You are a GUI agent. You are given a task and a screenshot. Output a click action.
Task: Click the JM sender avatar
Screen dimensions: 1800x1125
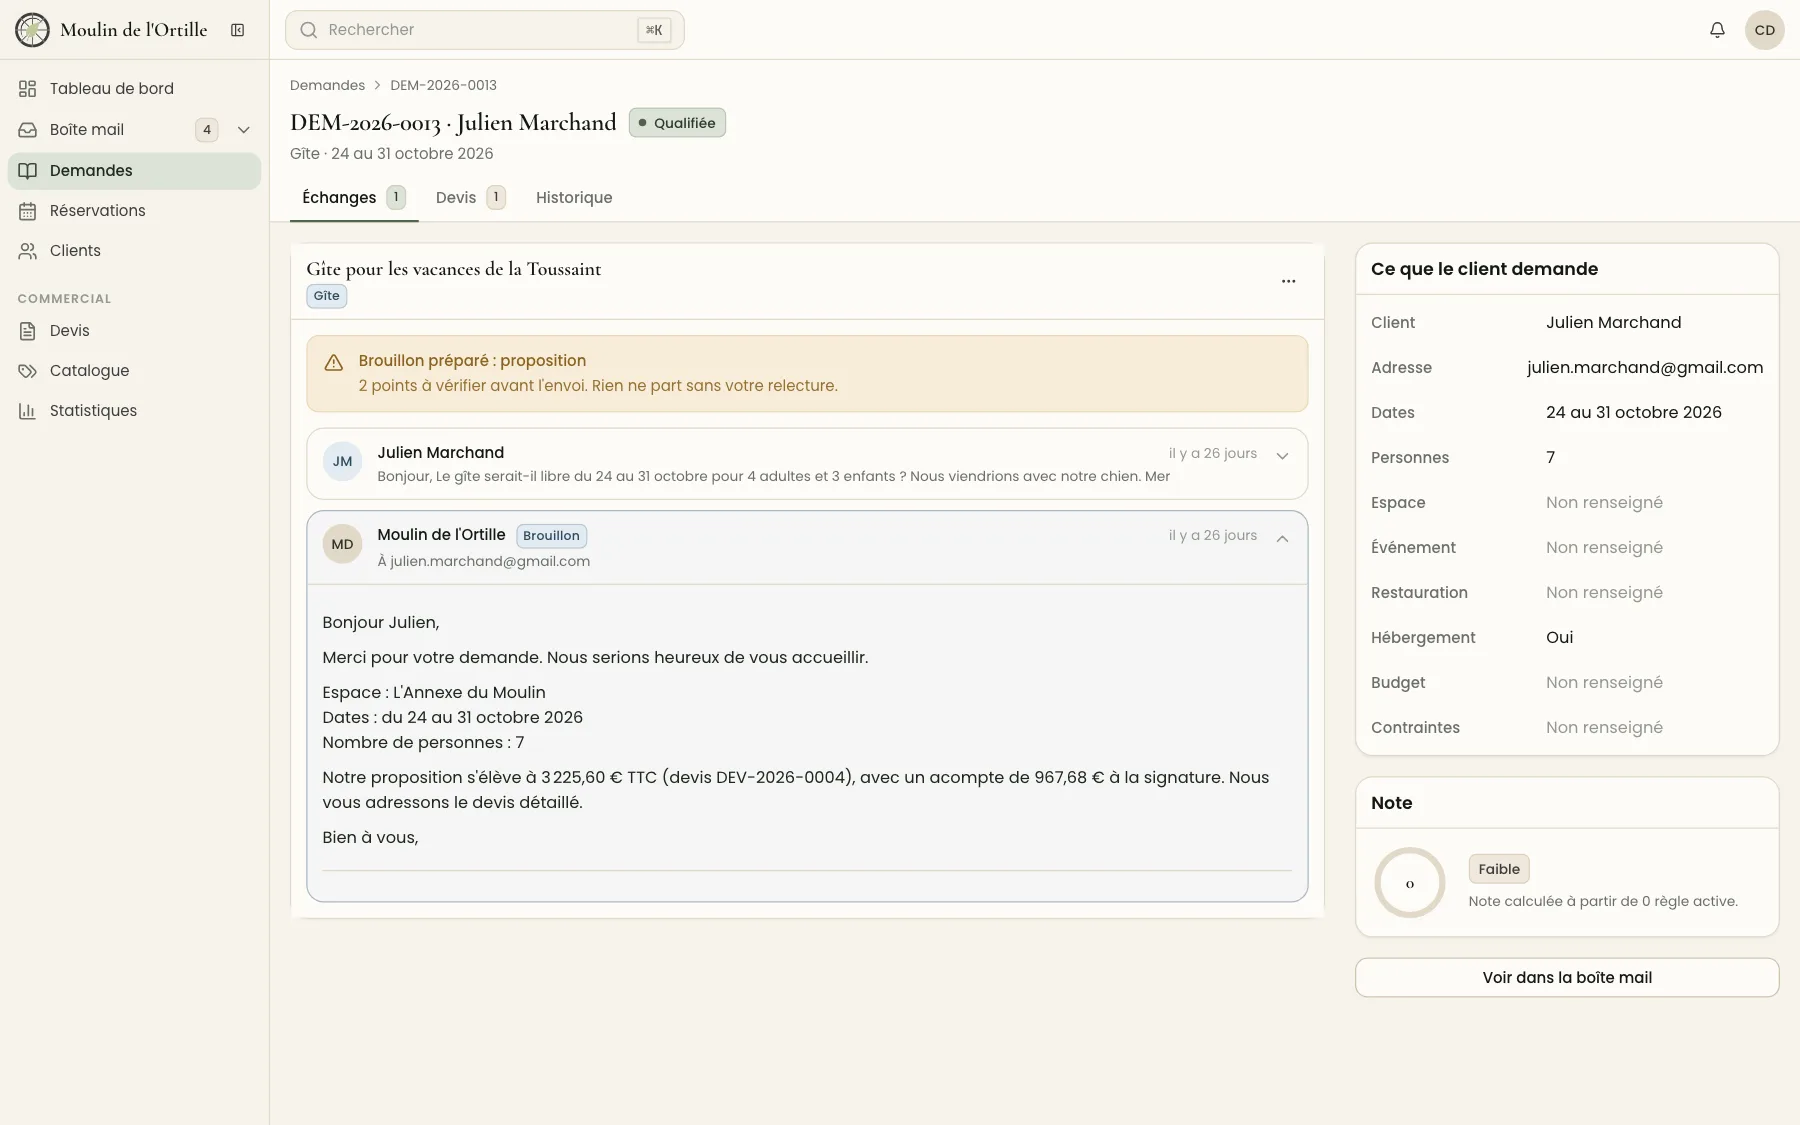click(342, 462)
